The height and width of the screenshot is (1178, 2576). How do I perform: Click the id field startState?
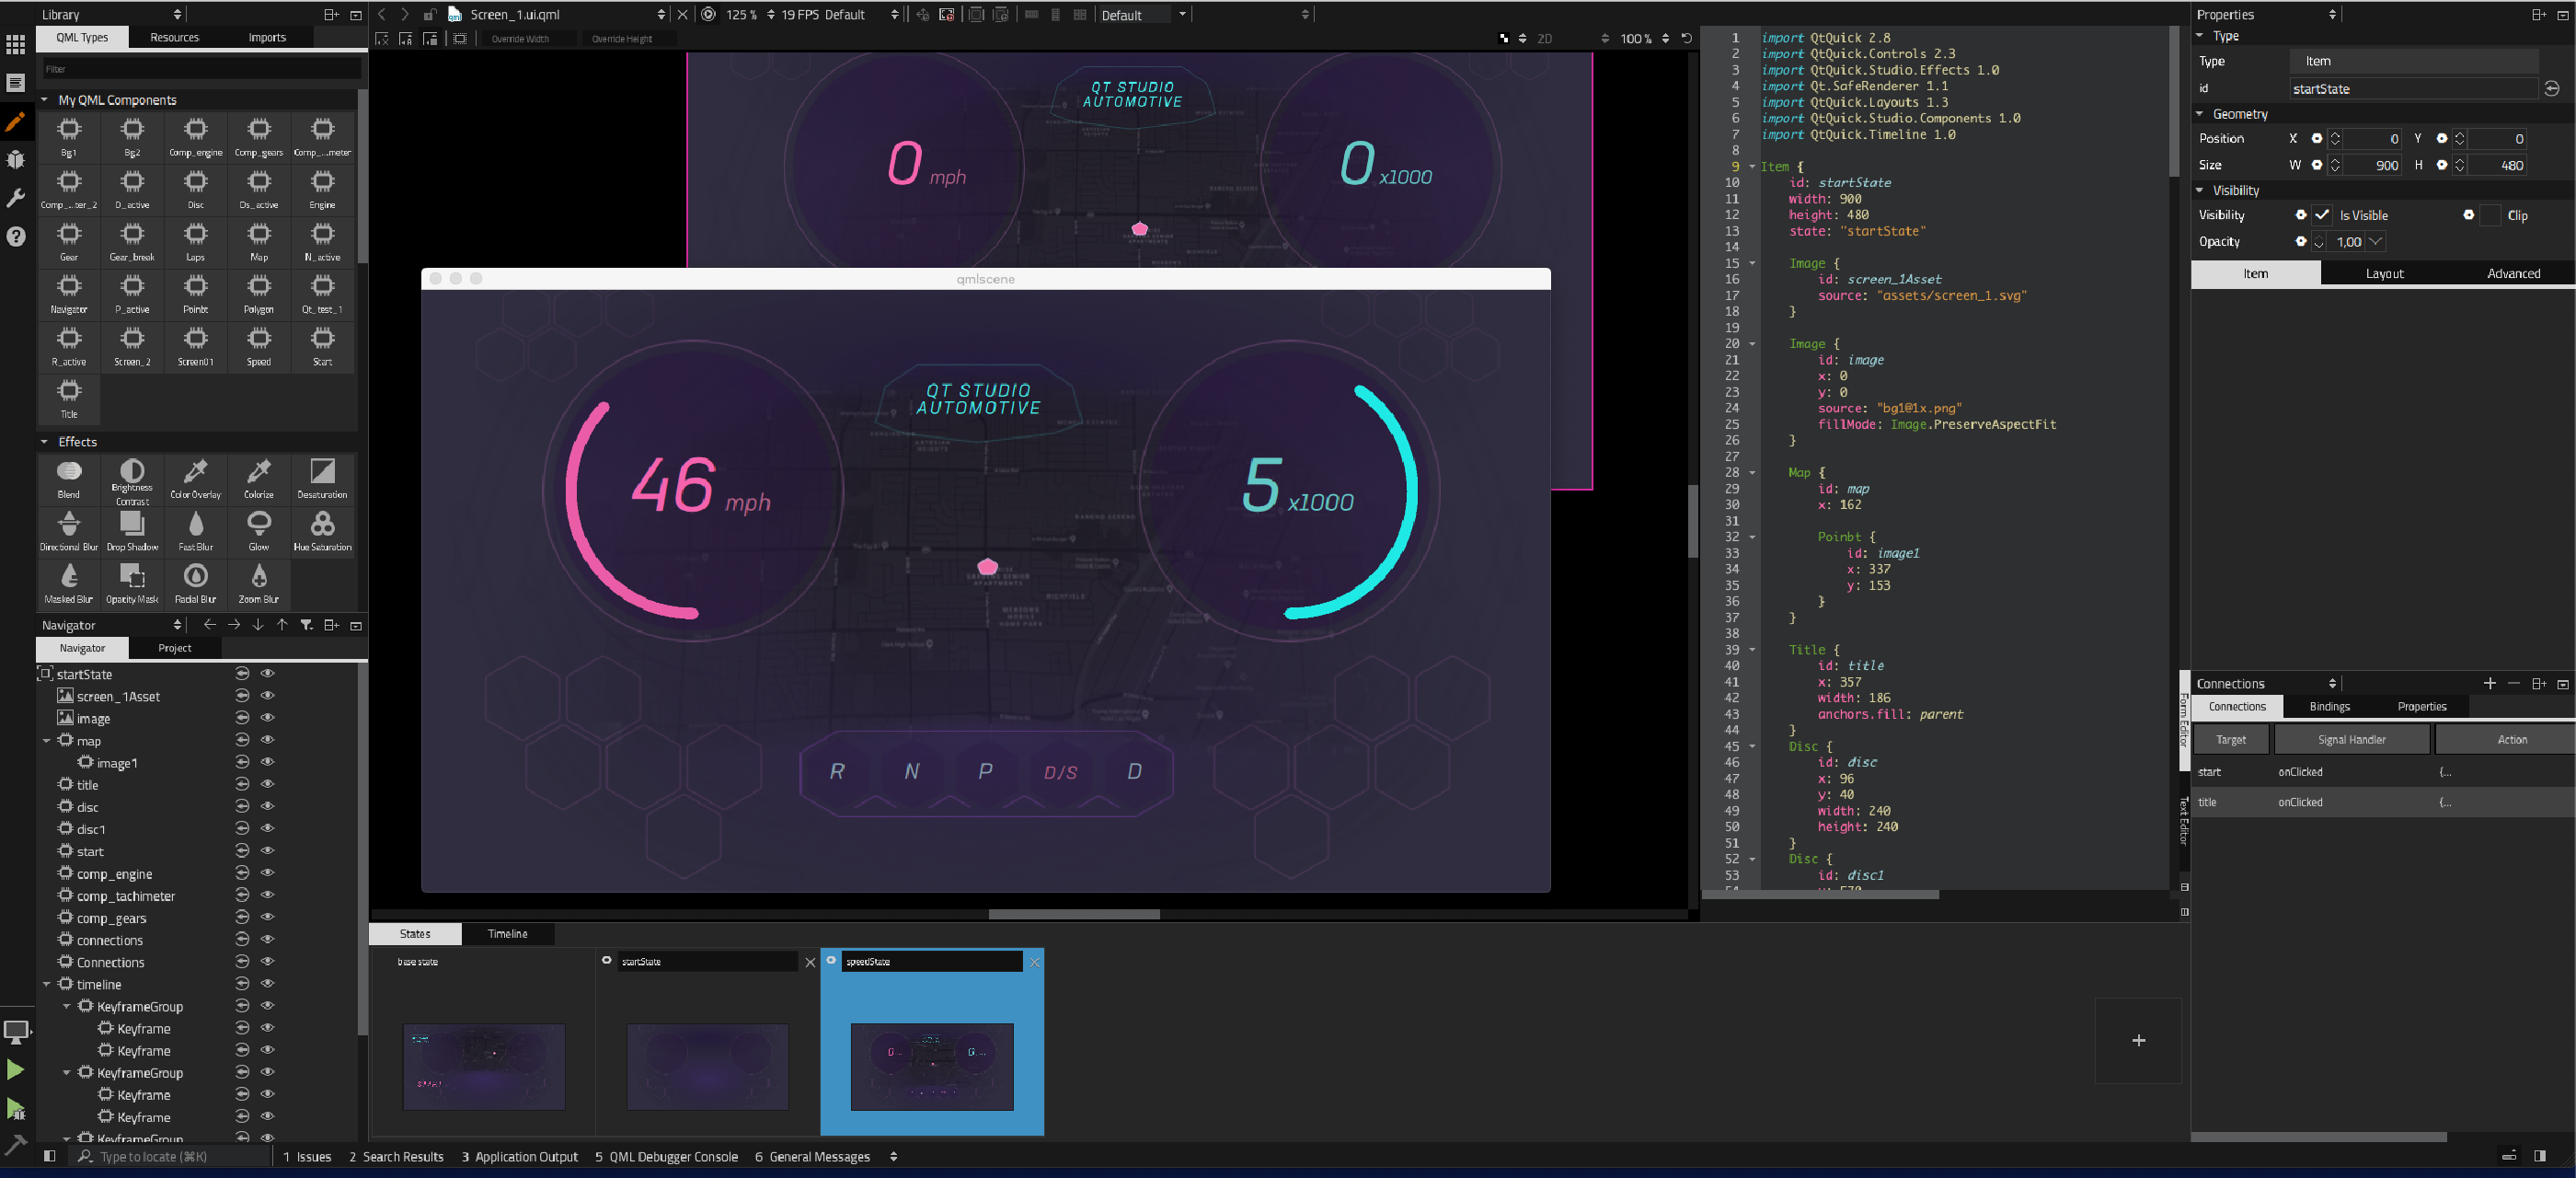click(2413, 88)
